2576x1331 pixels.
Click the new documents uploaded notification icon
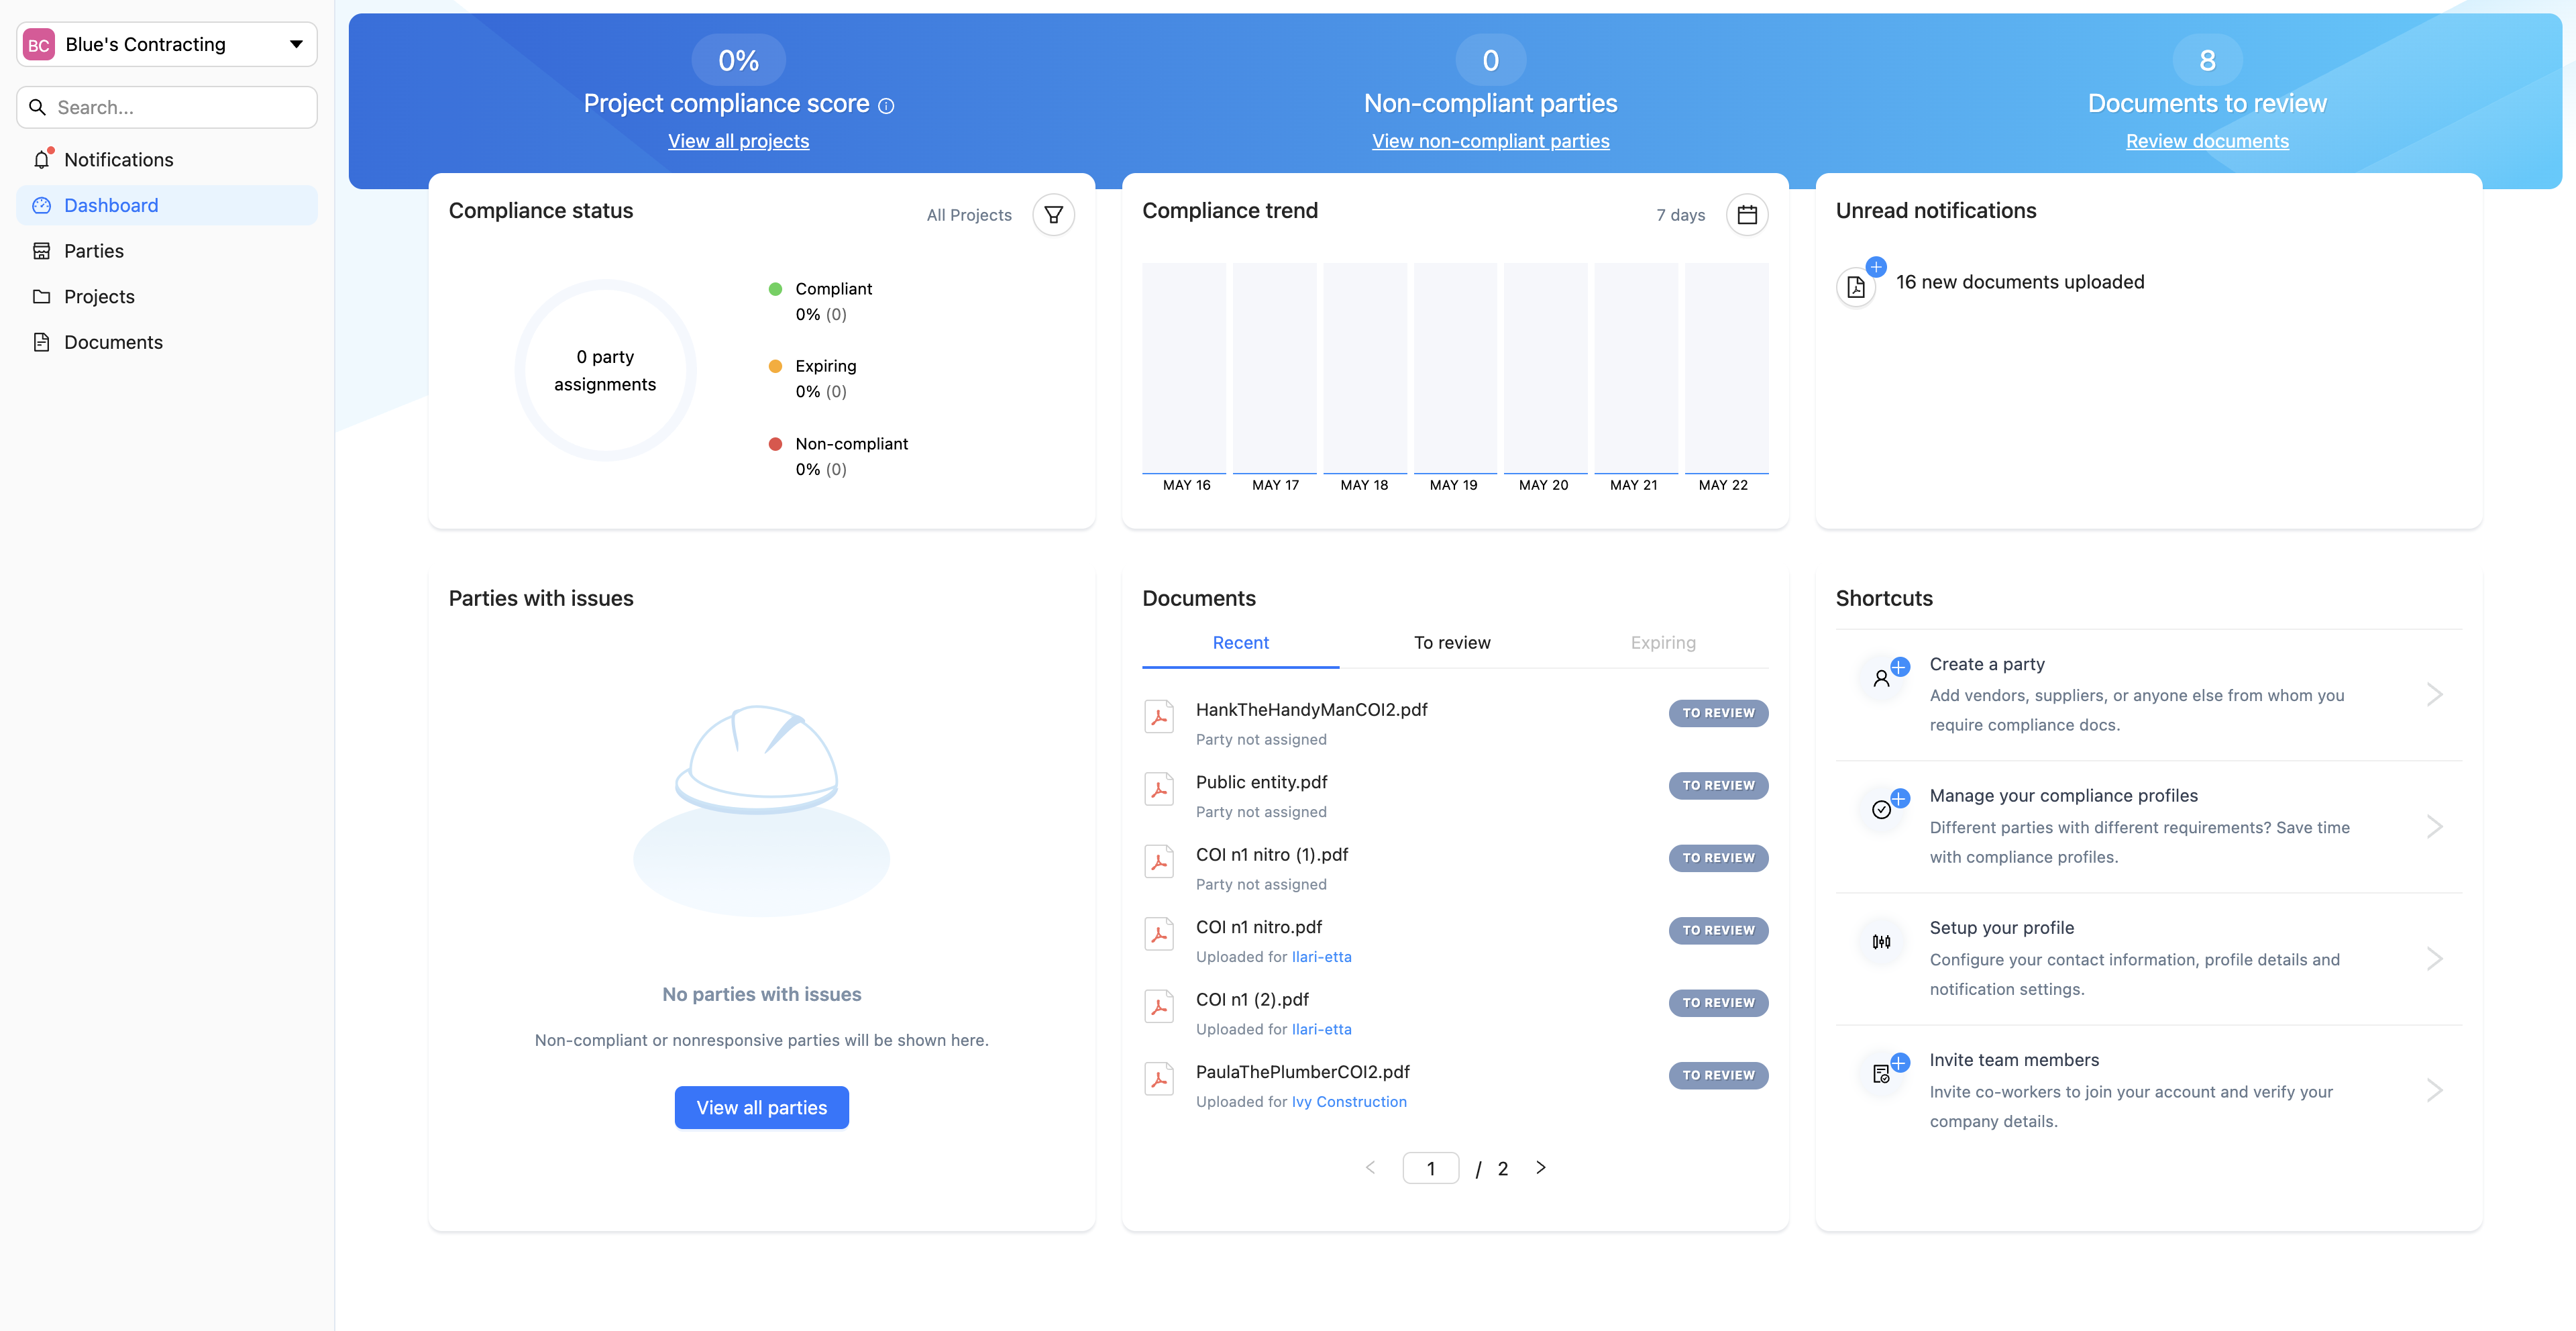coord(1856,287)
